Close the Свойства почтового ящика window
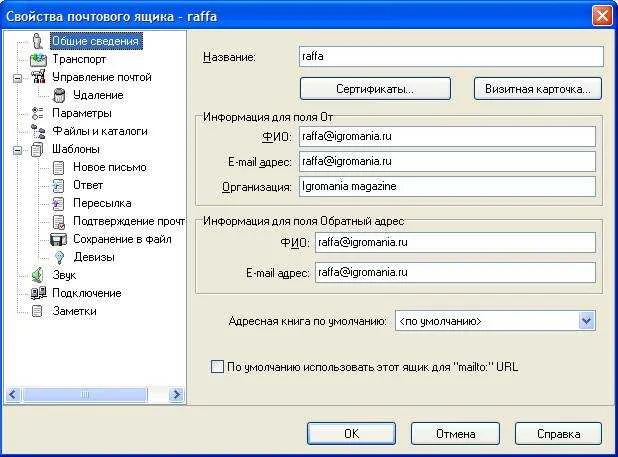The image size is (618, 457). pyautogui.click(x=602, y=16)
